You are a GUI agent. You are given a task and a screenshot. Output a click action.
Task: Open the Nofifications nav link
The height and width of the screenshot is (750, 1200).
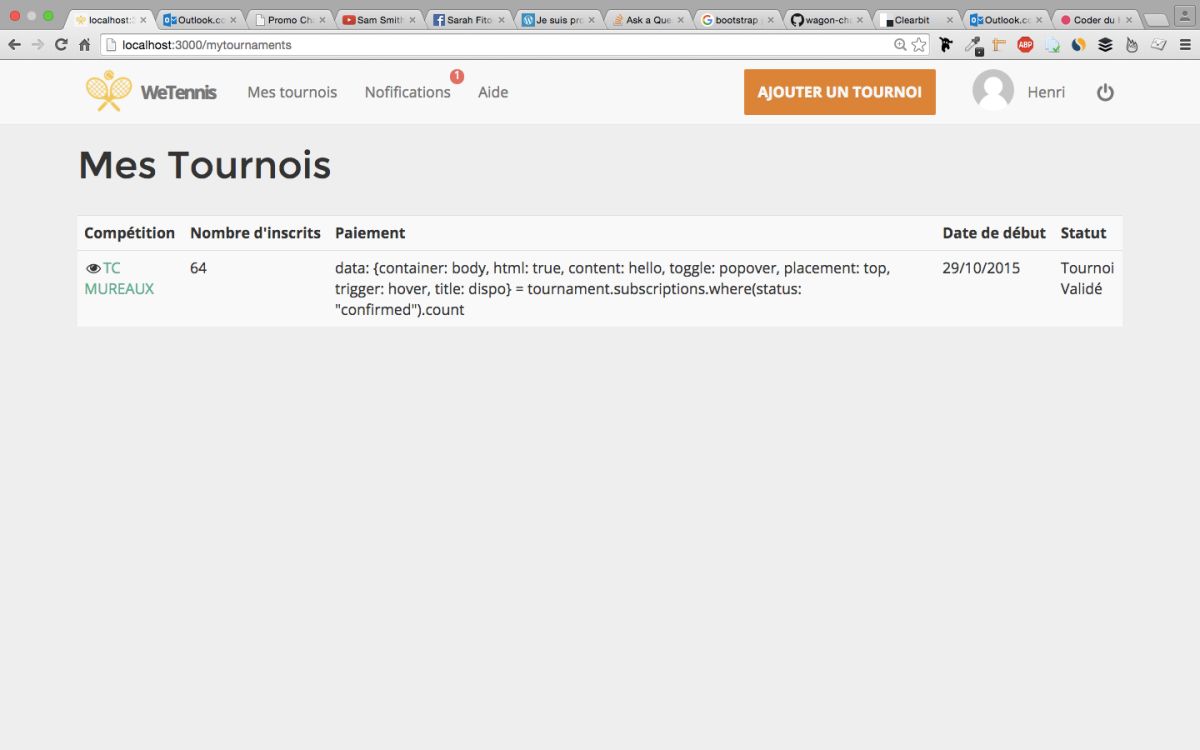407,92
